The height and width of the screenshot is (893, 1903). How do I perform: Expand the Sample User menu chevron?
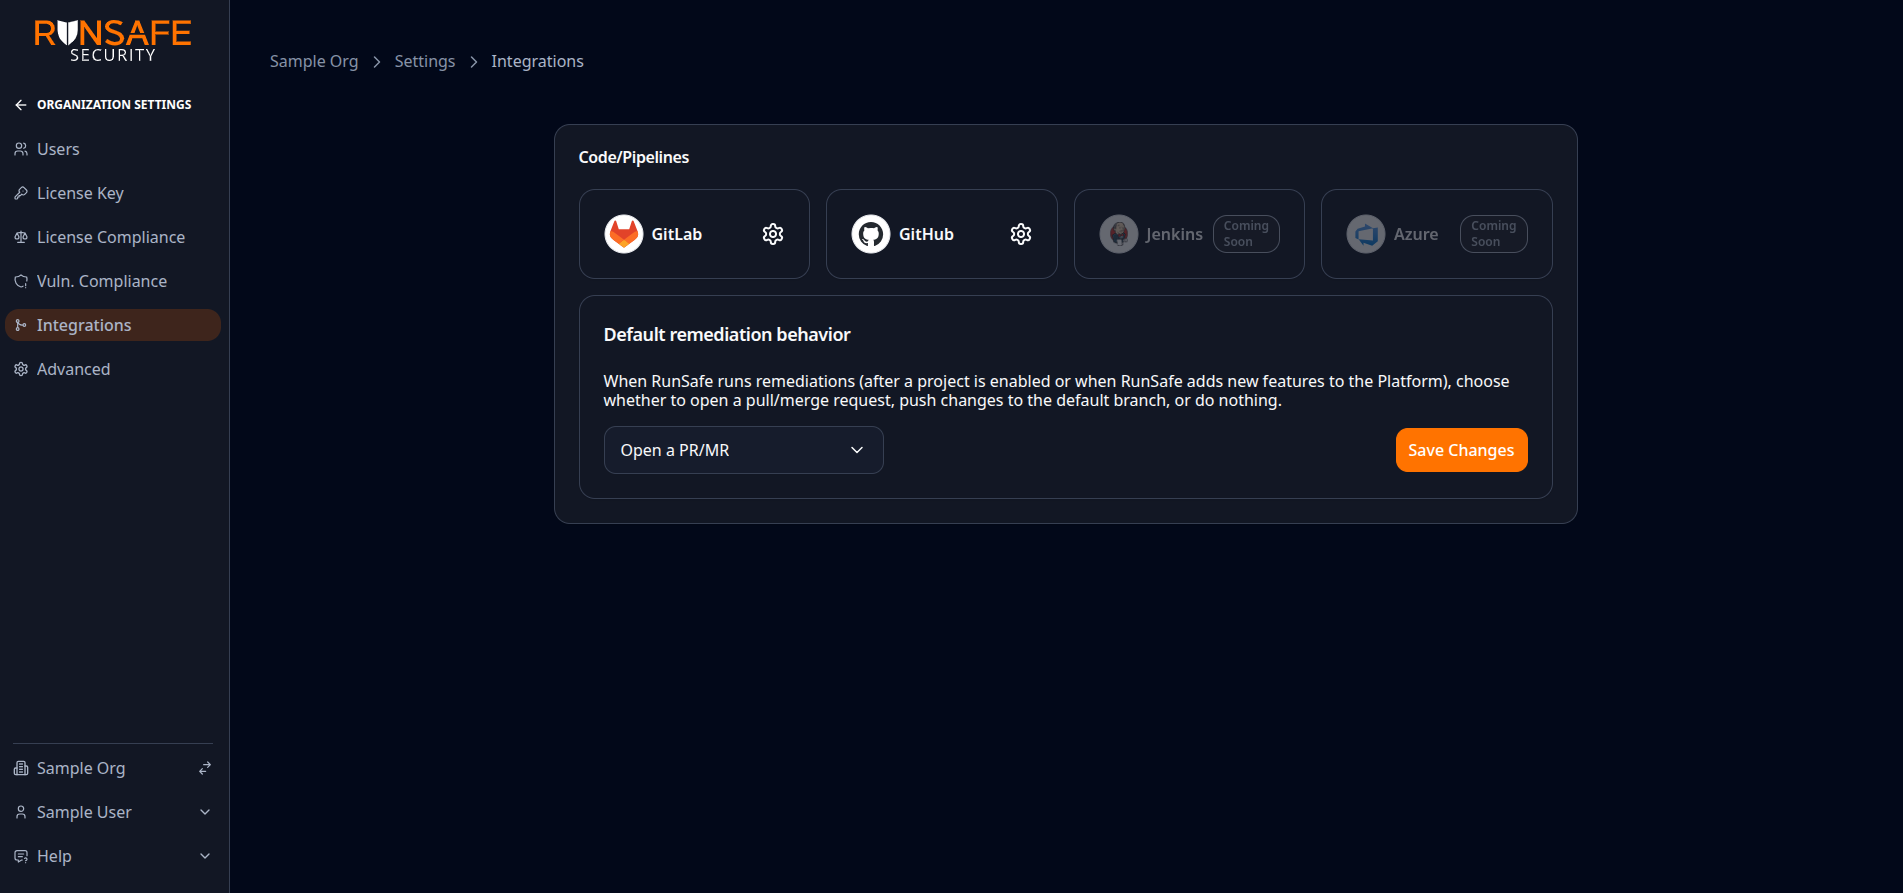coord(205,812)
